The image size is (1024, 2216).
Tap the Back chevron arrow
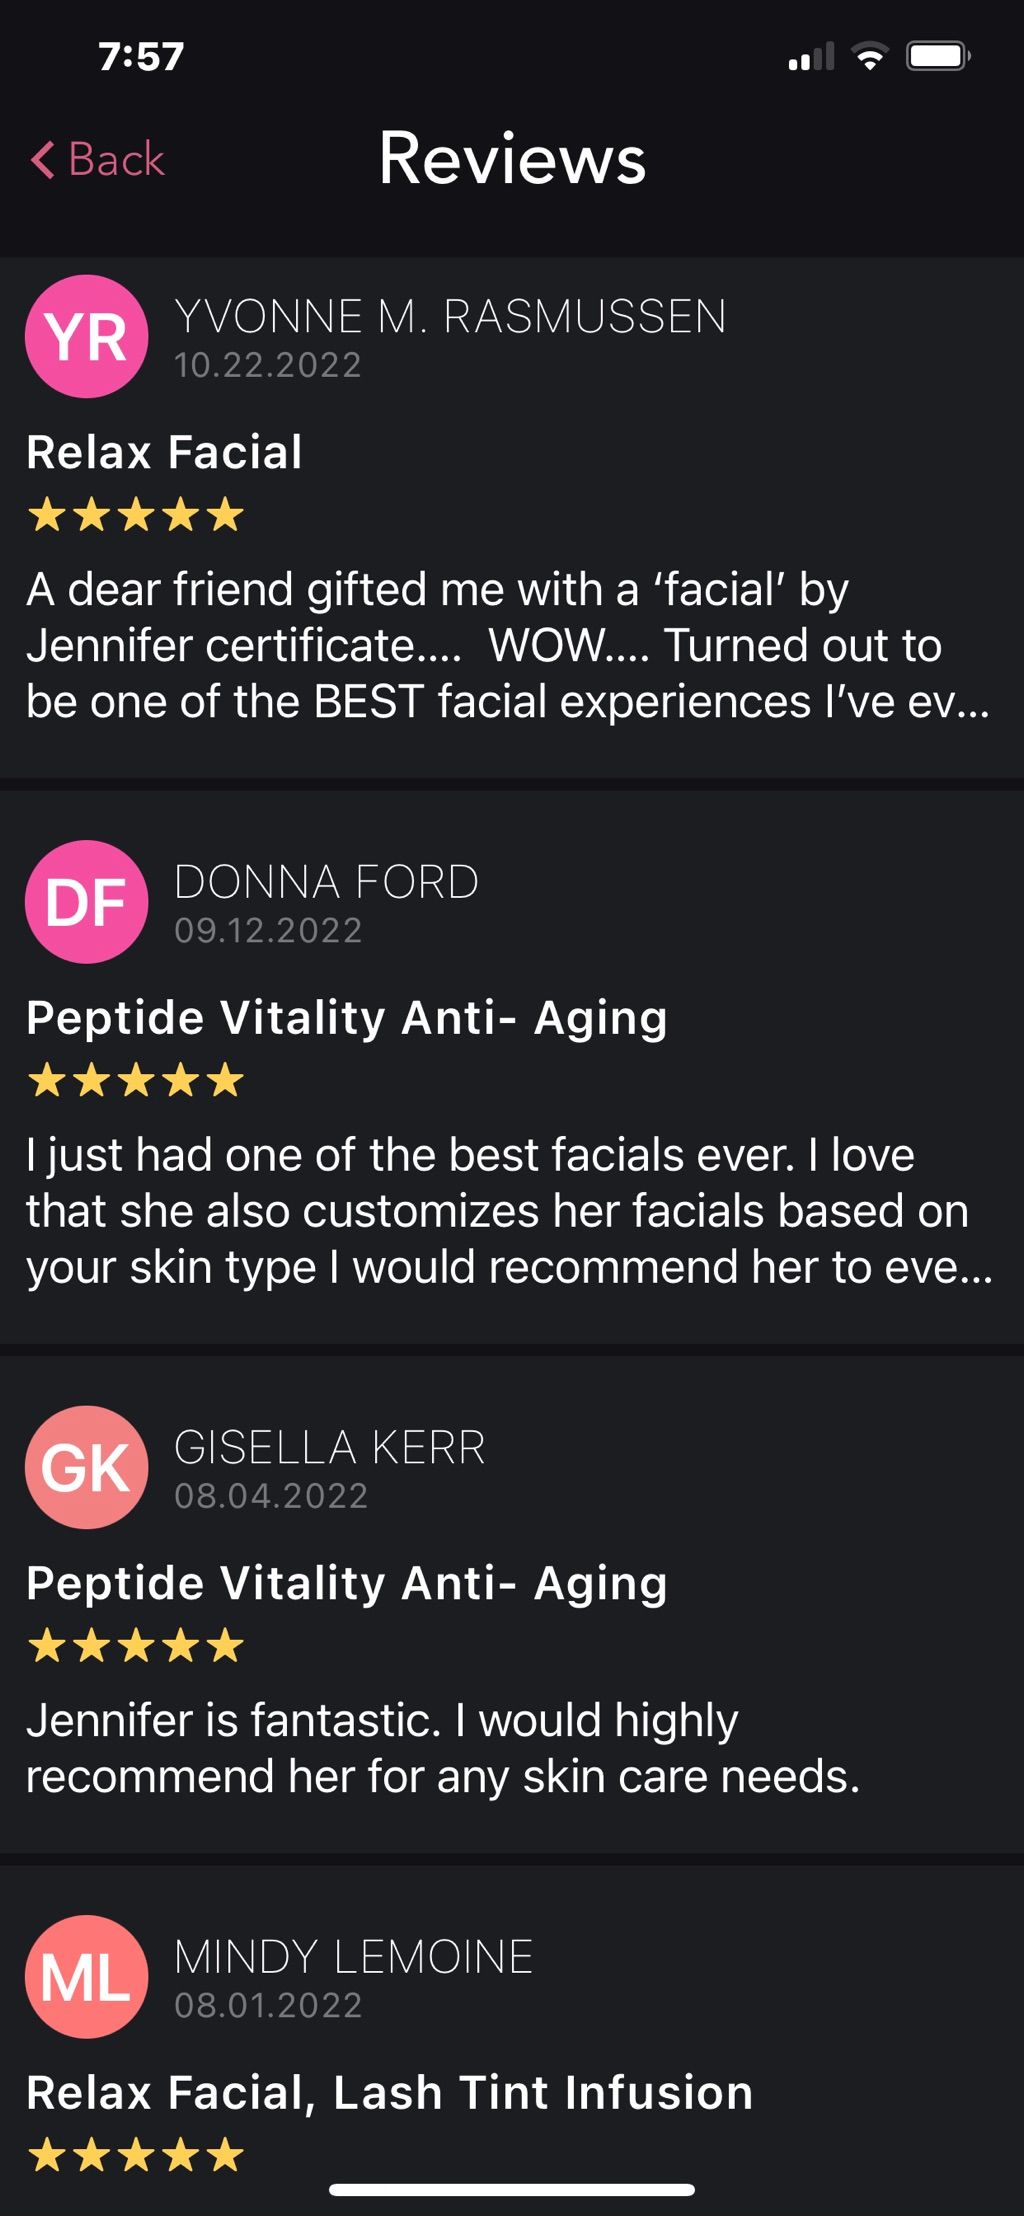tap(42, 159)
